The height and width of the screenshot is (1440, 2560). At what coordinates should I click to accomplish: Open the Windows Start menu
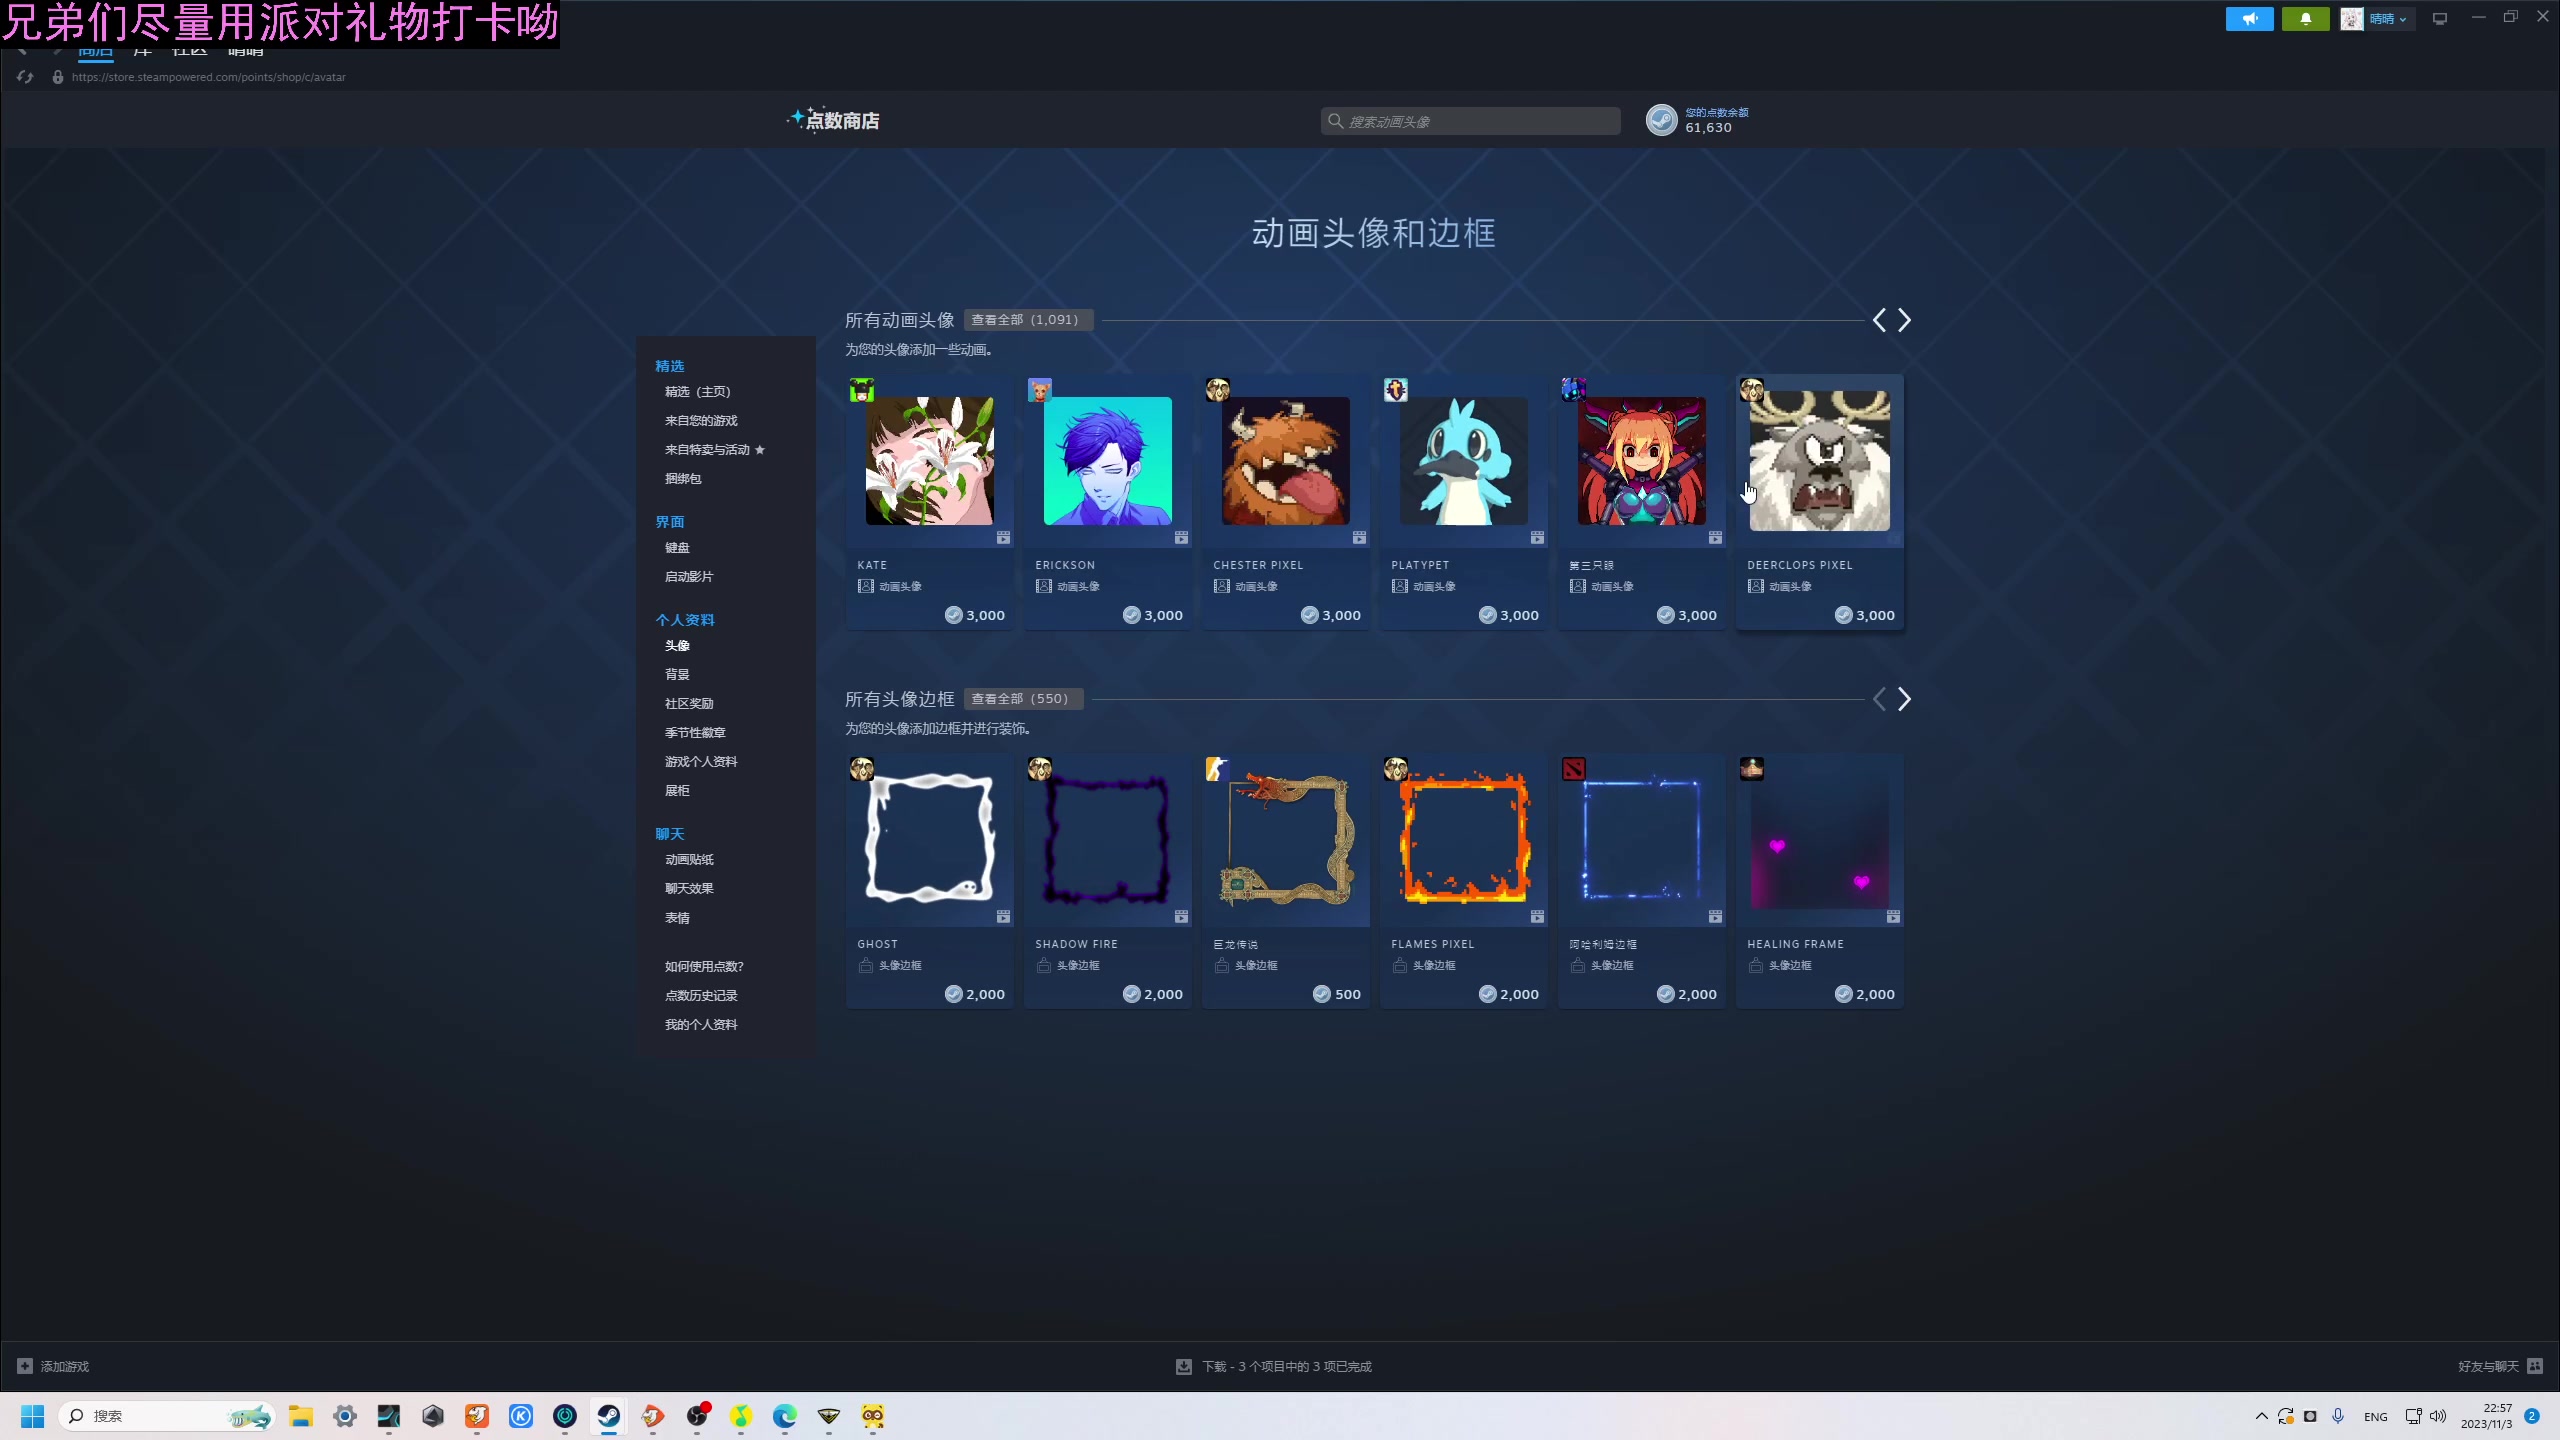click(x=33, y=1416)
